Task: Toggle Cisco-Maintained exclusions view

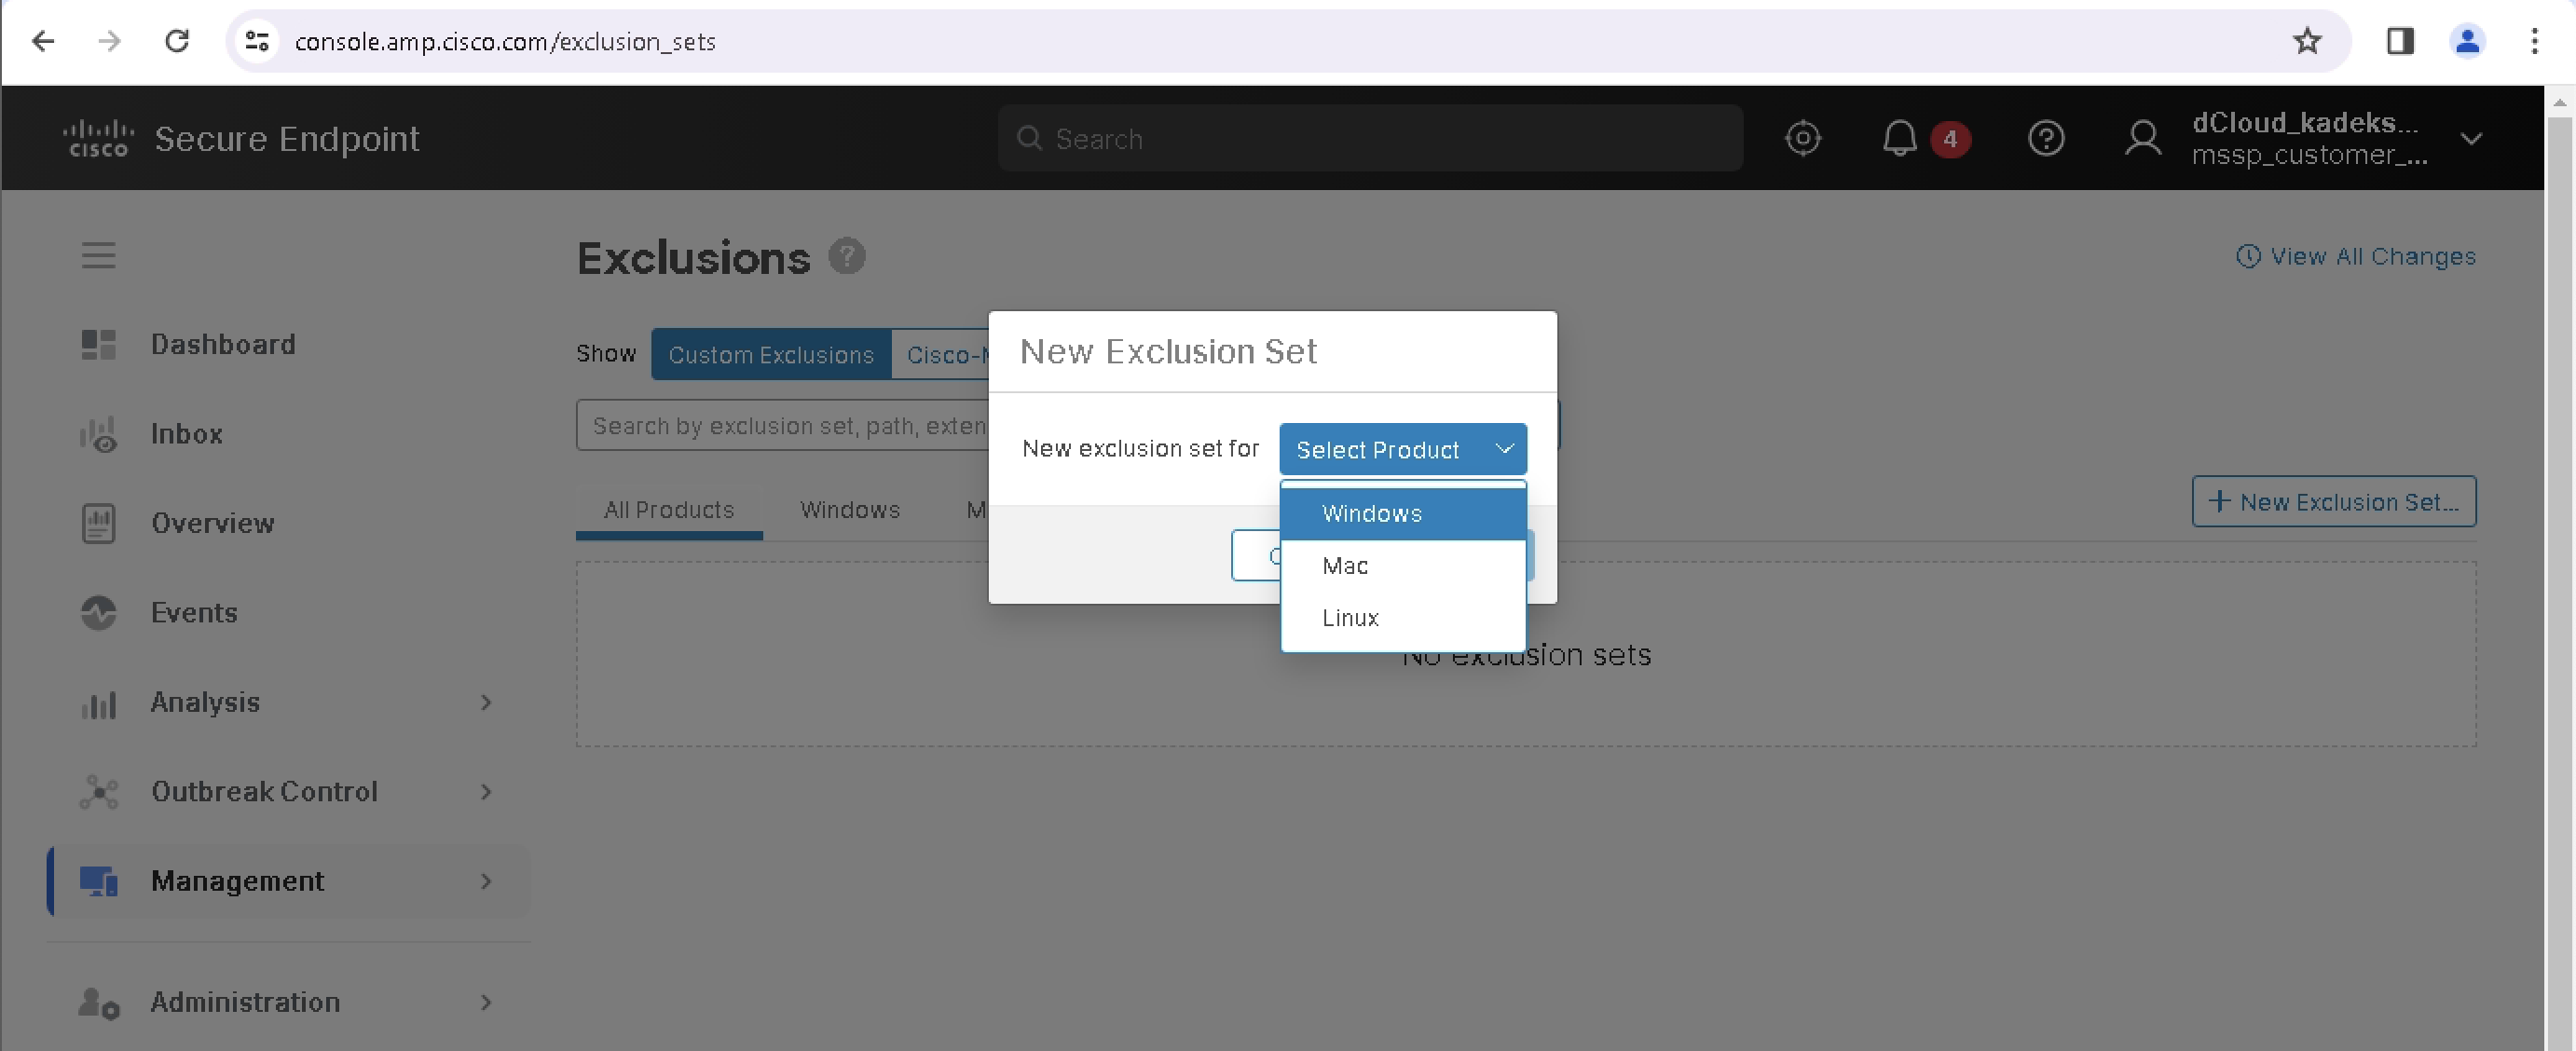Action: [940, 355]
